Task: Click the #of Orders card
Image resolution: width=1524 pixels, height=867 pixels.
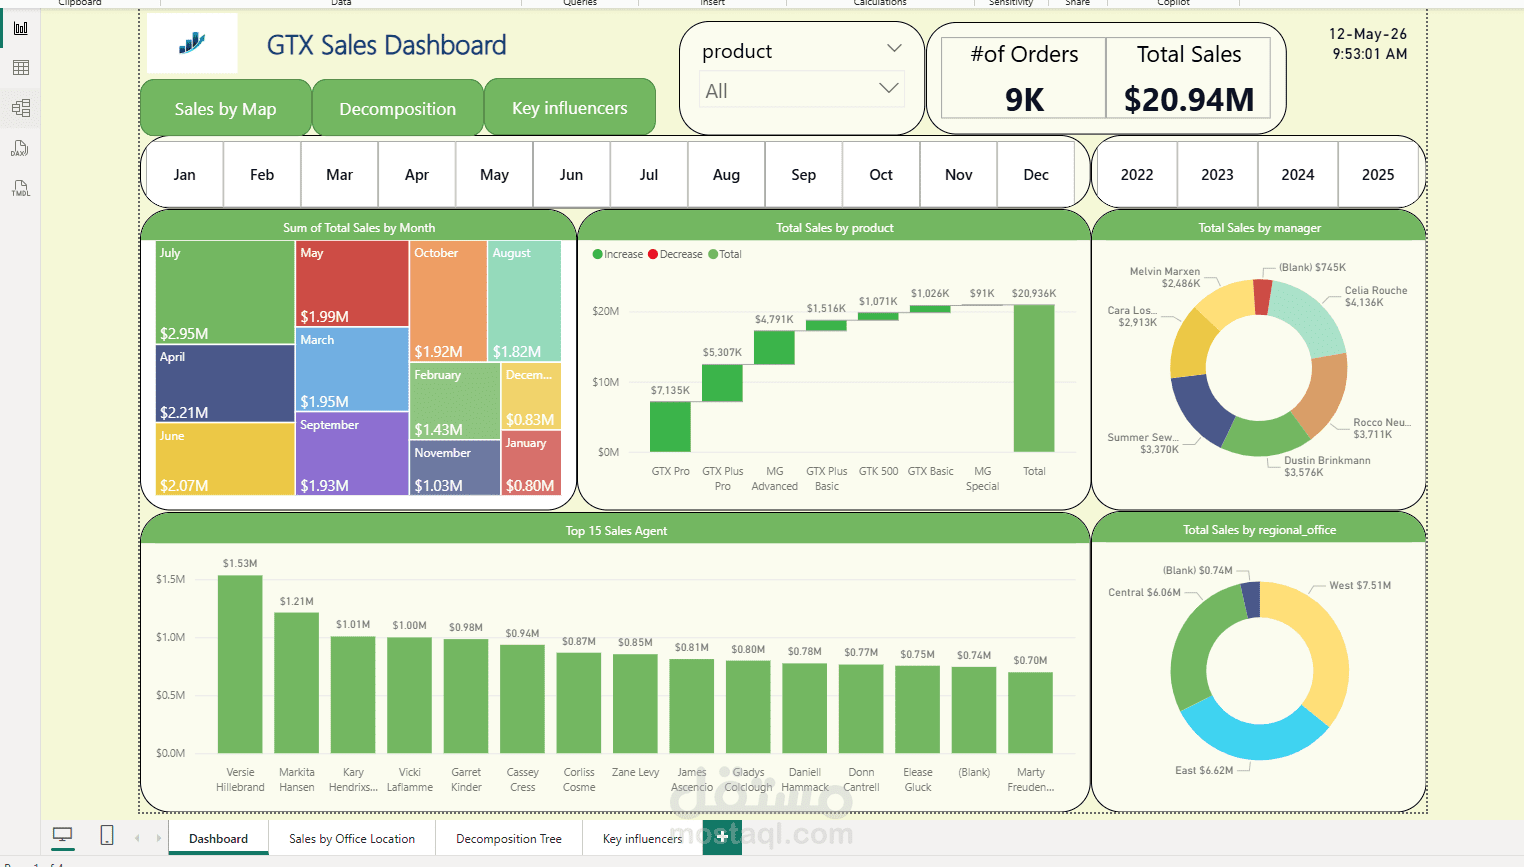Action: coord(1024,78)
